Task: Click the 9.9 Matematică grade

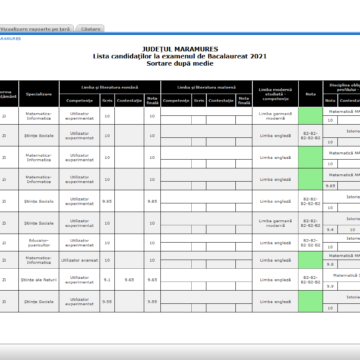Action: coord(330,286)
